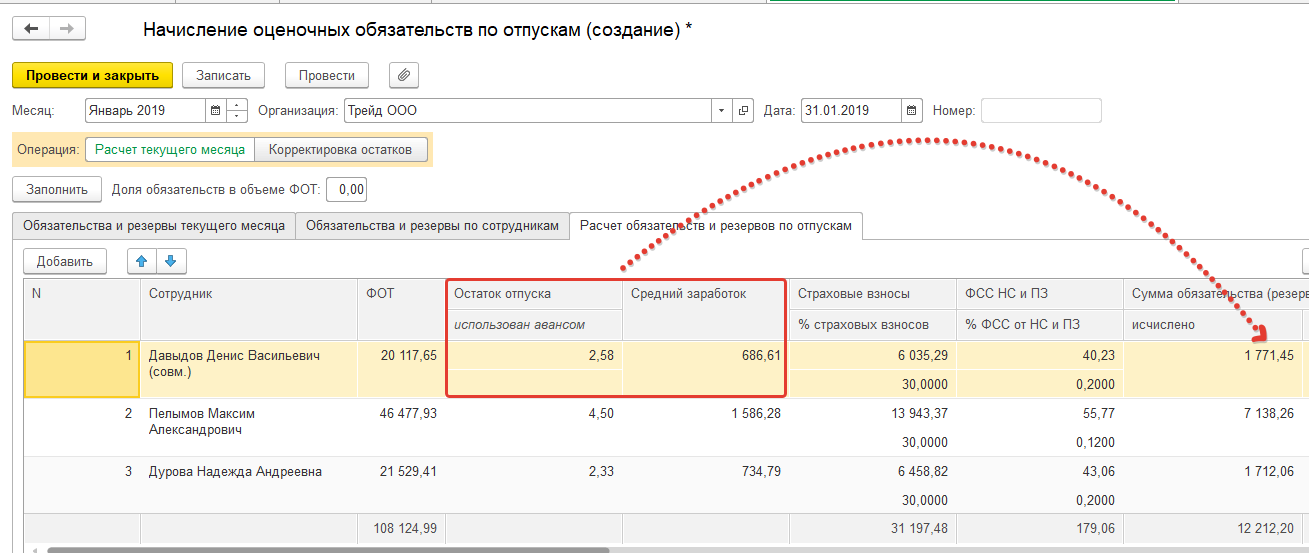Screen dimensions: 1309x553
Task: Step the Месяц value with spinner
Action: click(x=237, y=111)
